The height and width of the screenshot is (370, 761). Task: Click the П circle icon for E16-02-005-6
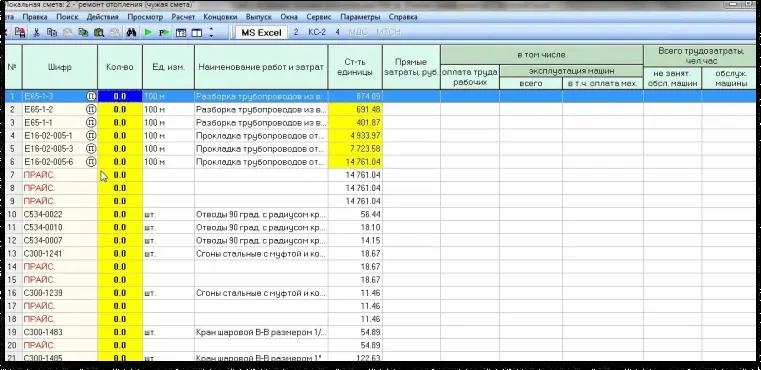91,162
